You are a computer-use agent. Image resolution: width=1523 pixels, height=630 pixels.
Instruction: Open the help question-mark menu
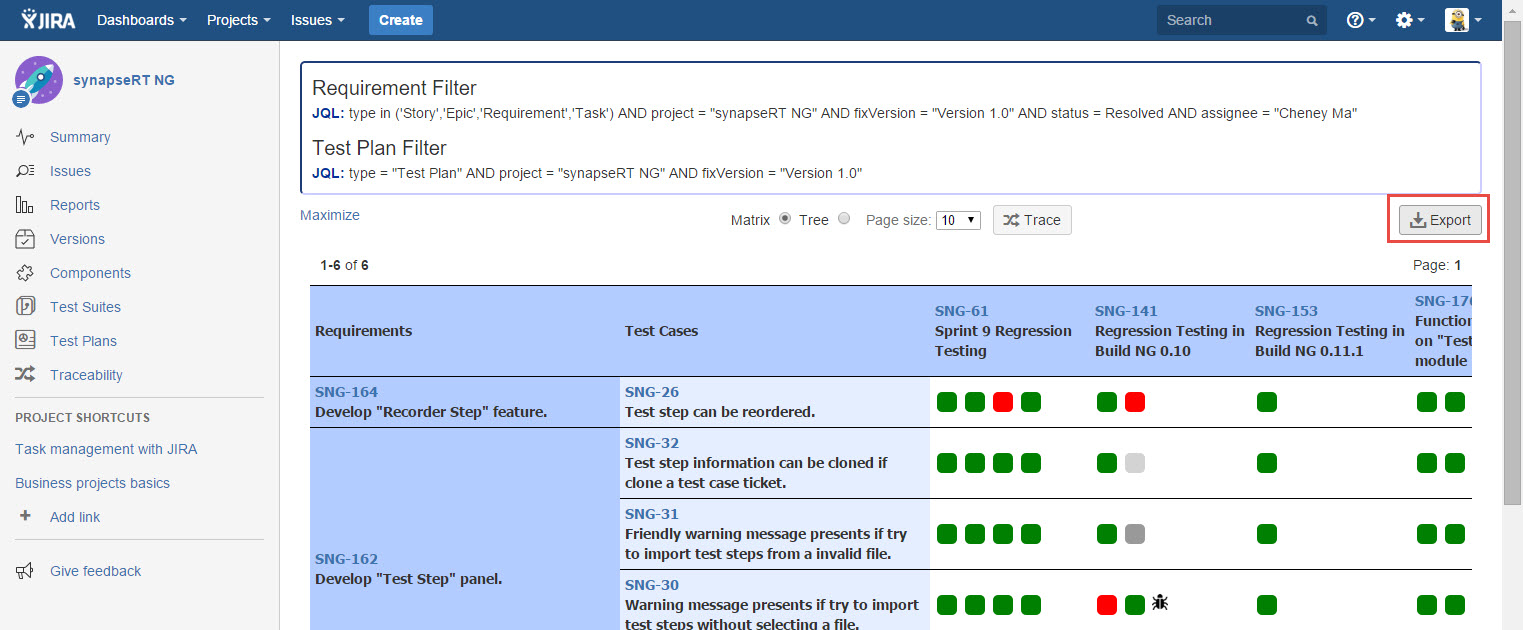(x=1361, y=20)
